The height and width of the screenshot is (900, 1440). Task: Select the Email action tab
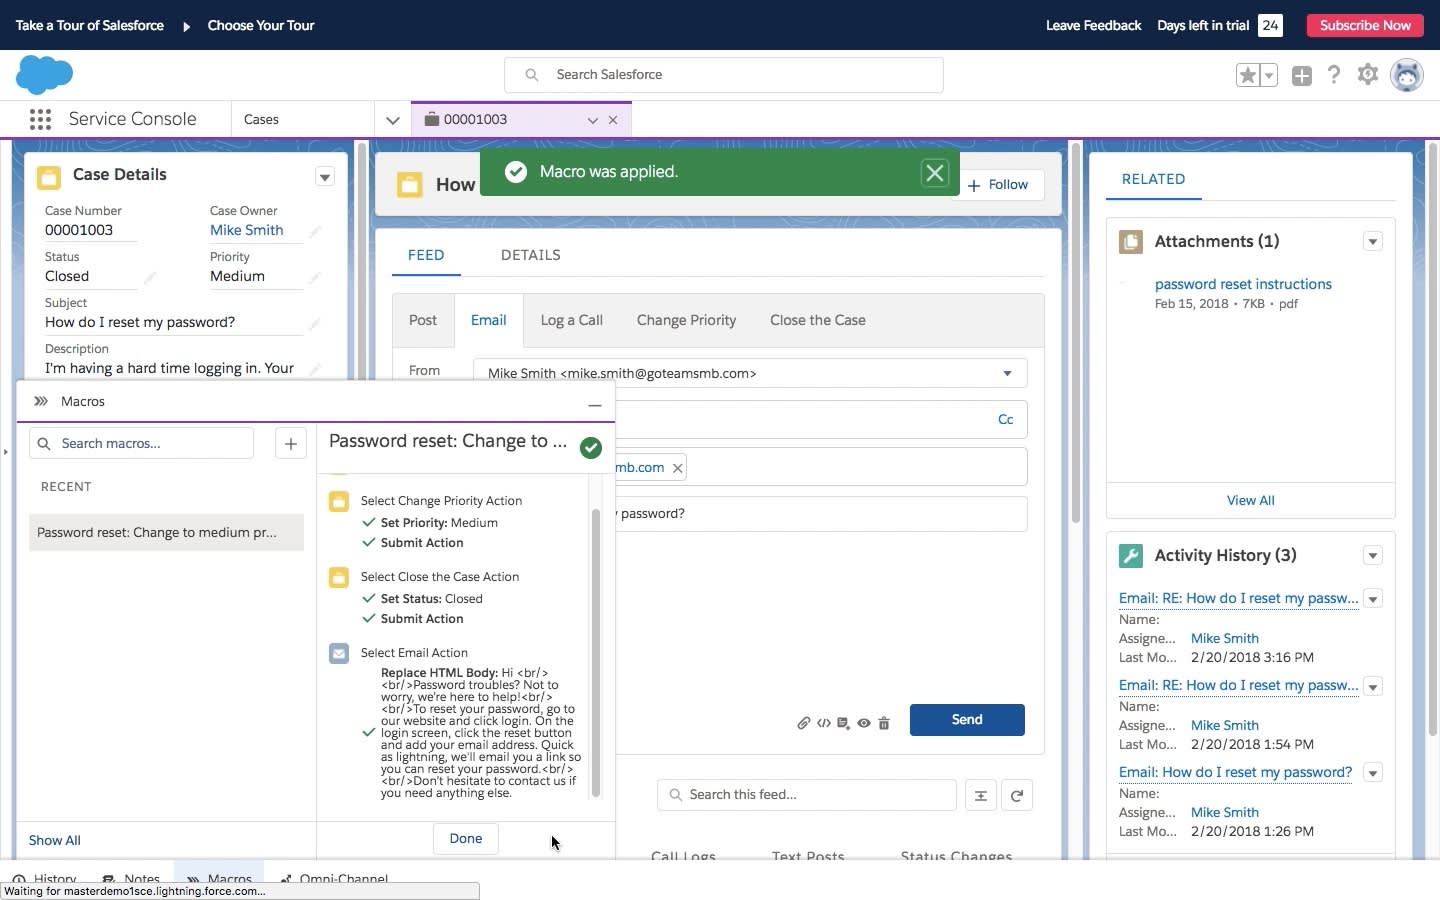click(489, 320)
